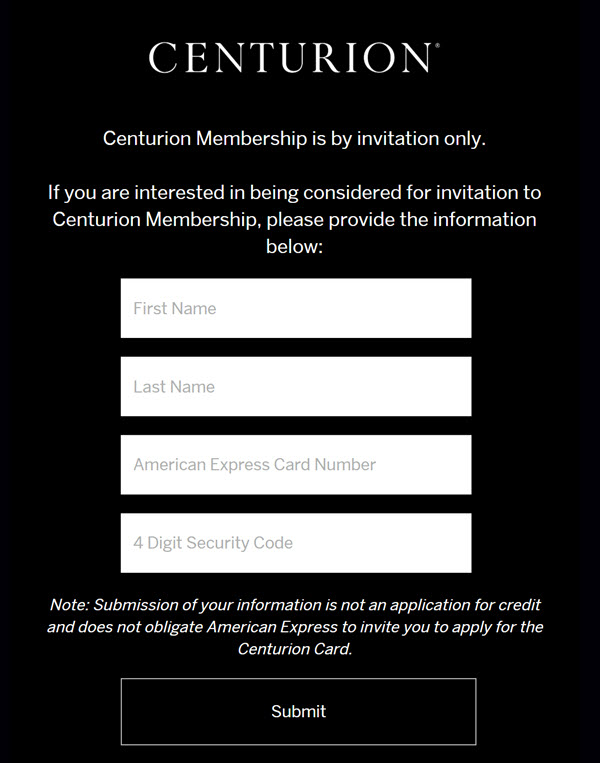The width and height of the screenshot is (600, 763).
Task: Click the letter C in Centurion logo
Action: point(163,57)
